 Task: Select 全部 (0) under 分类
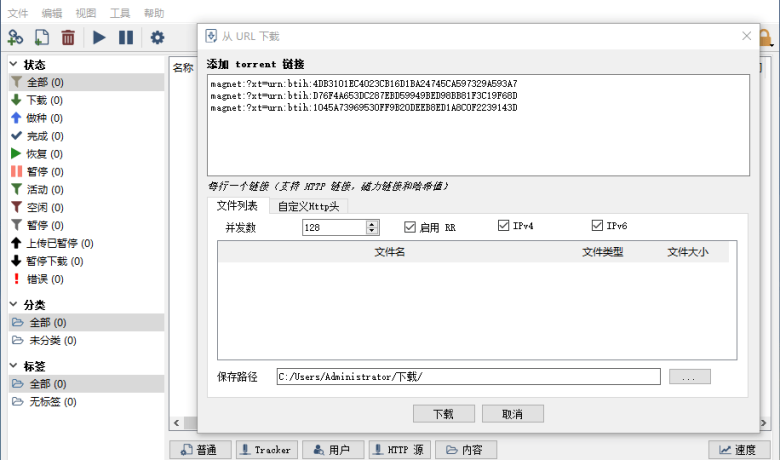[87, 322]
